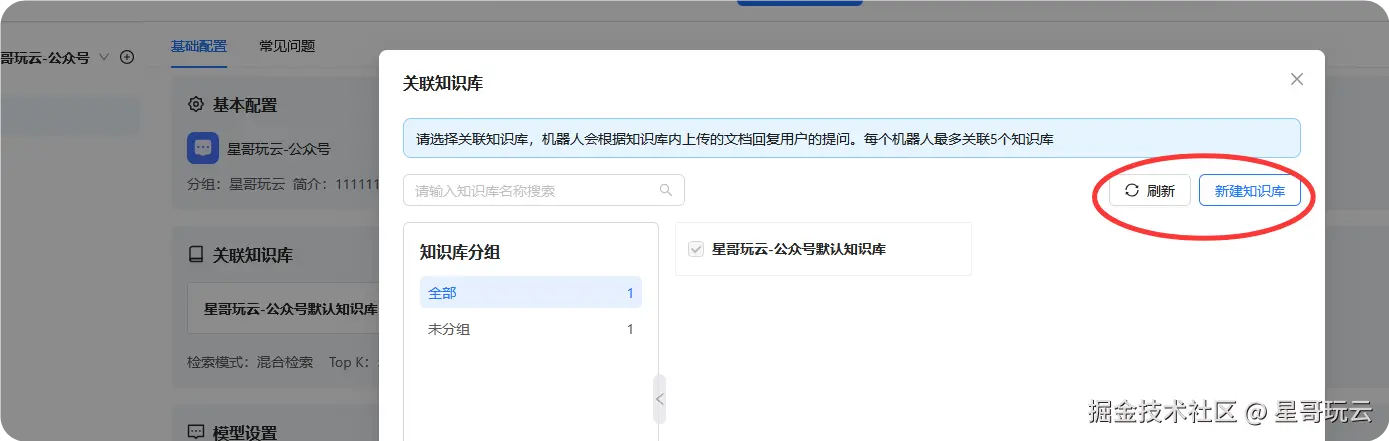Screen dimensions: 1389x441
Task: Click the 基本配置 gear icon
Action: click(x=196, y=104)
